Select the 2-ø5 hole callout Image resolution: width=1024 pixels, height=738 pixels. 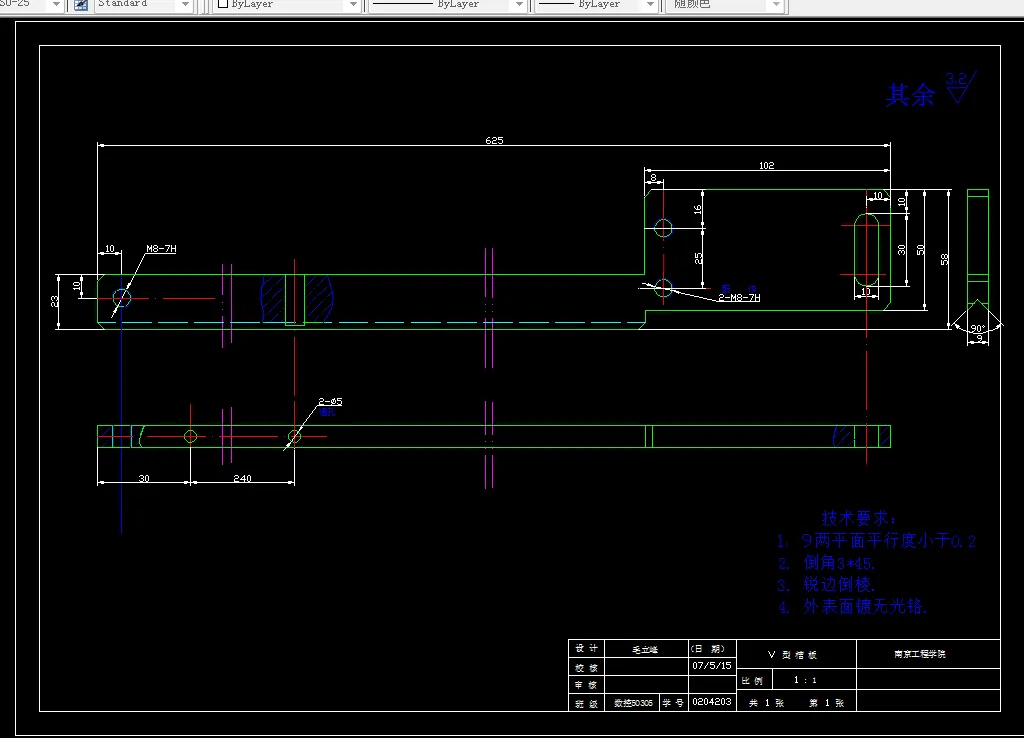tap(330, 402)
